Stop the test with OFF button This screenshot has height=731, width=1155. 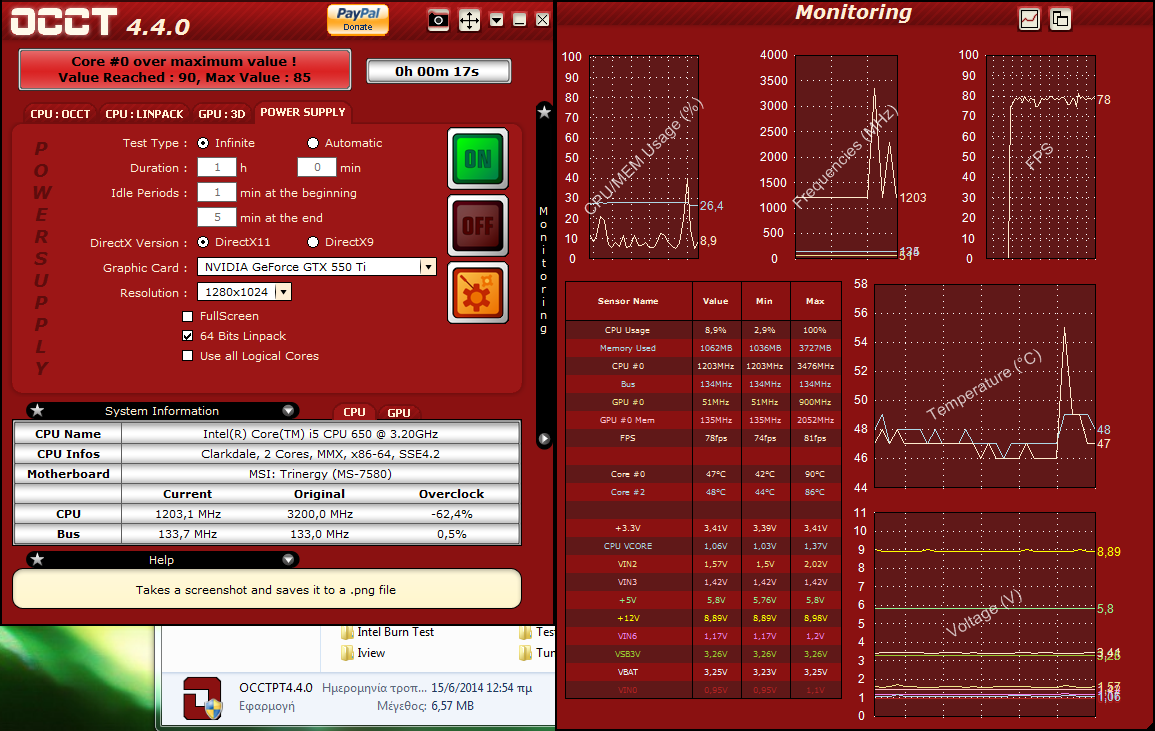(478, 225)
